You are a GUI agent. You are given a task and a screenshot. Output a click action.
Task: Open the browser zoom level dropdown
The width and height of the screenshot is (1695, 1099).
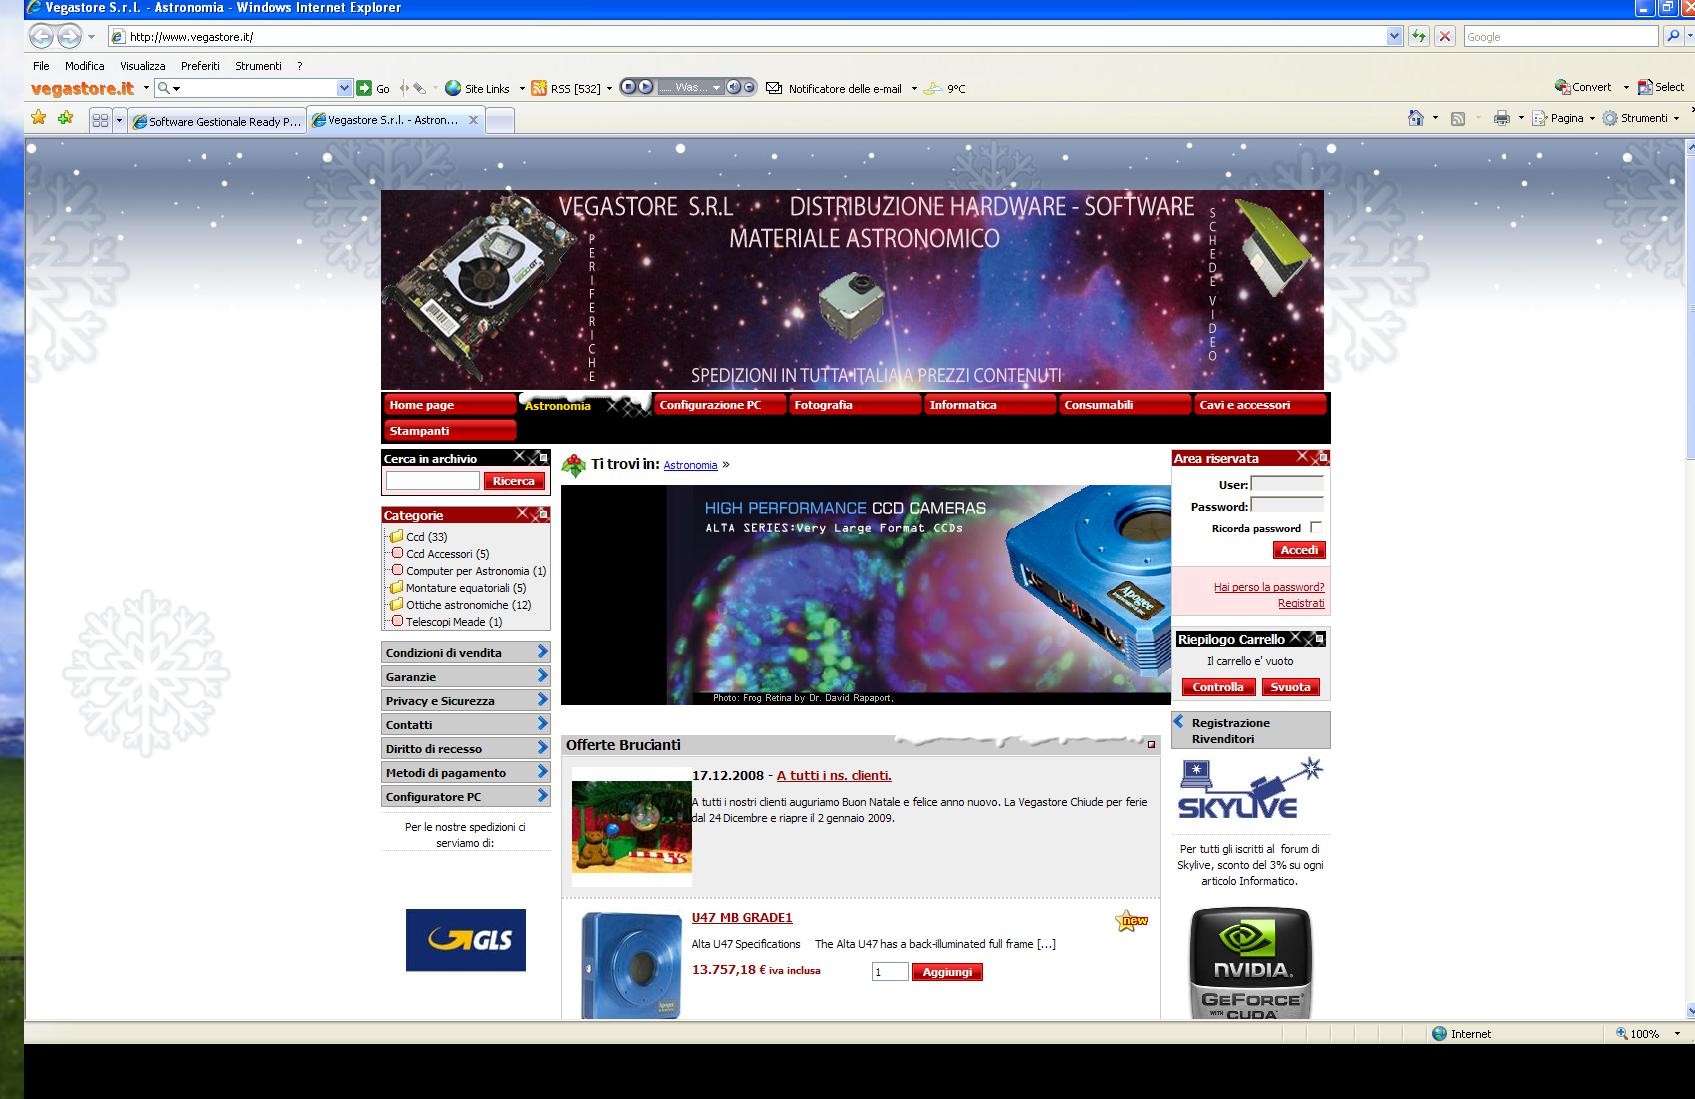1677,1034
